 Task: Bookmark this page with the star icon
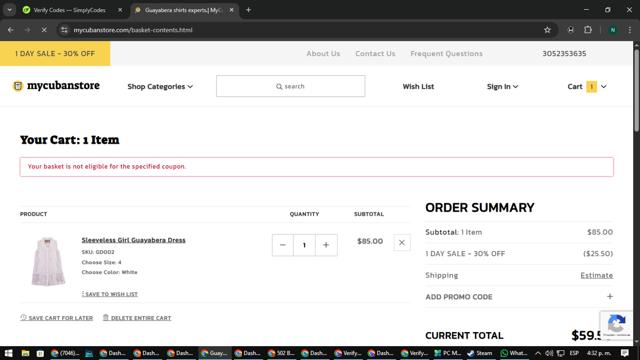tap(547, 30)
